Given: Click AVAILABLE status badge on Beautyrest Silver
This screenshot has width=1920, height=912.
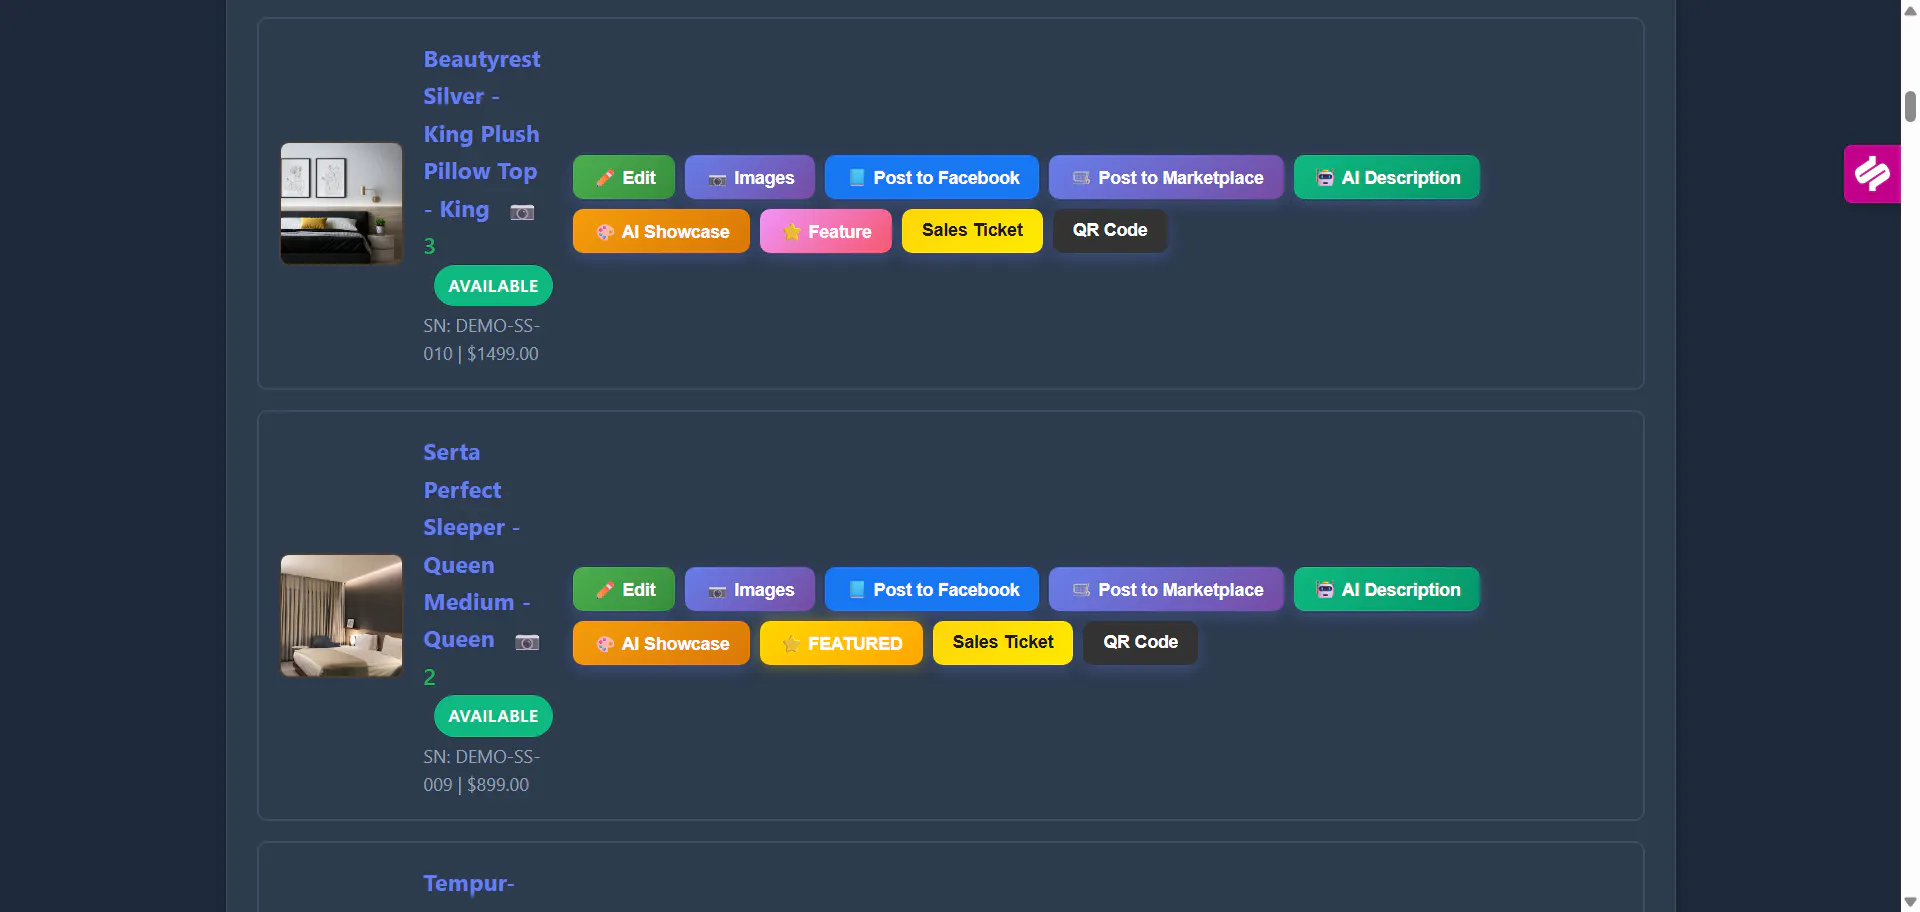Looking at the screenshot, I should pos(493,286).
